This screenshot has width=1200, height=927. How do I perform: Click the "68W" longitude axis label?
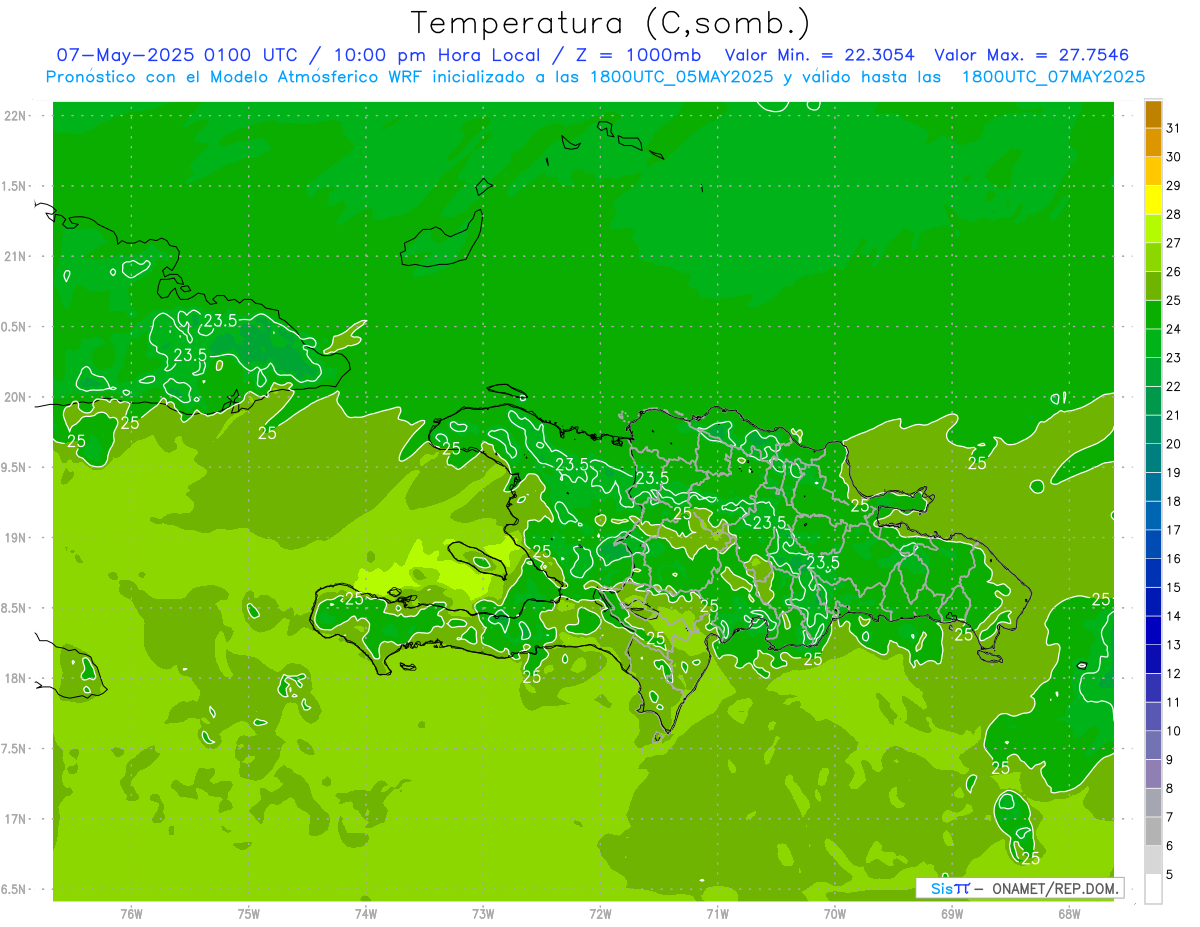tap(1069, 913)
